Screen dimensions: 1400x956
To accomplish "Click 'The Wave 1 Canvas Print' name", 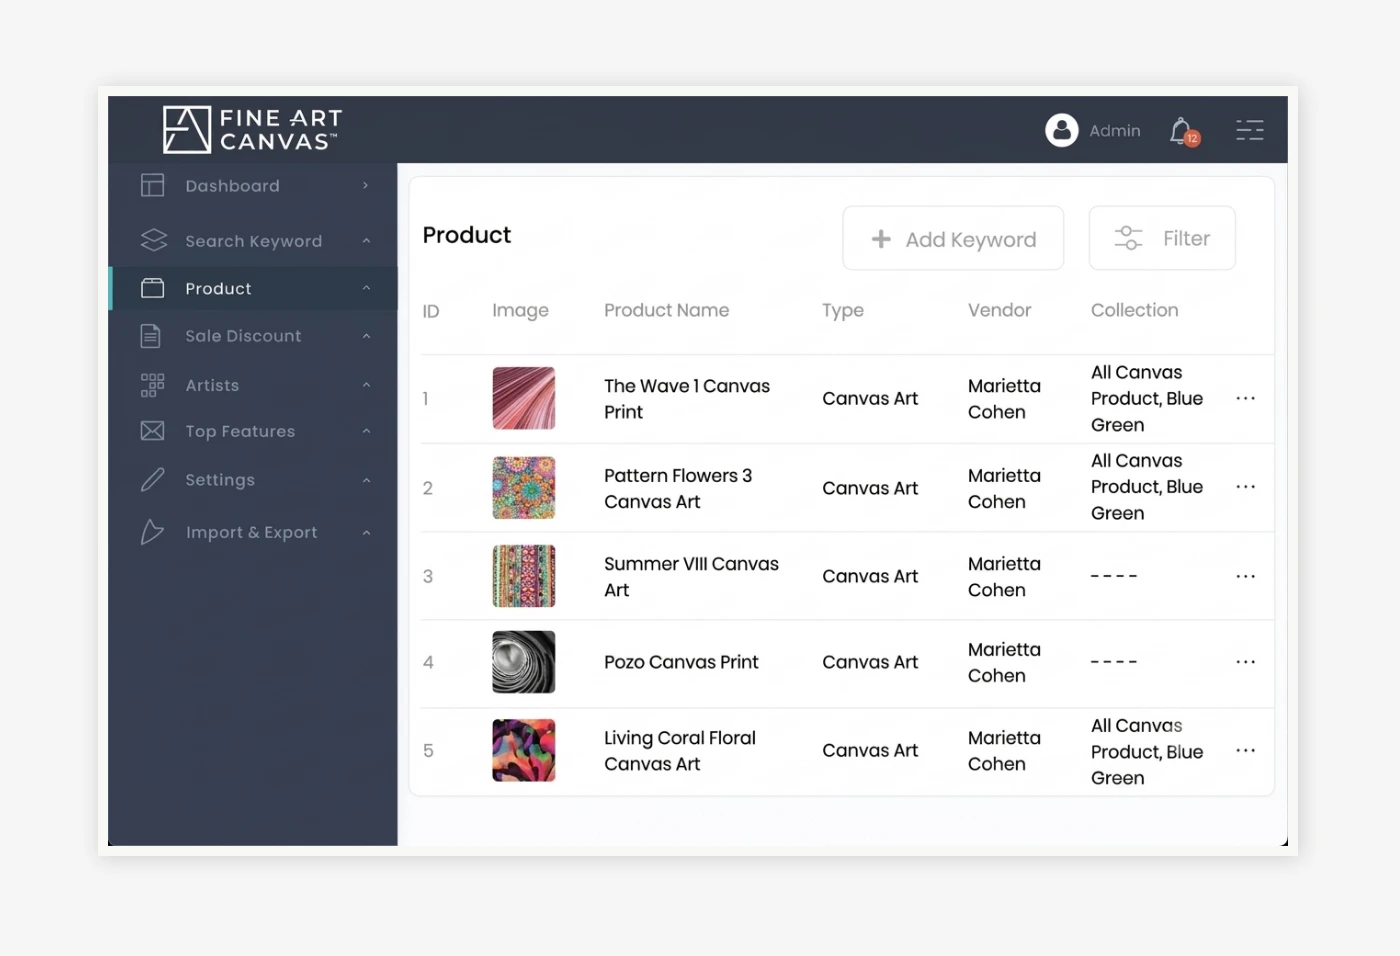I will click(x=687, y=398).
